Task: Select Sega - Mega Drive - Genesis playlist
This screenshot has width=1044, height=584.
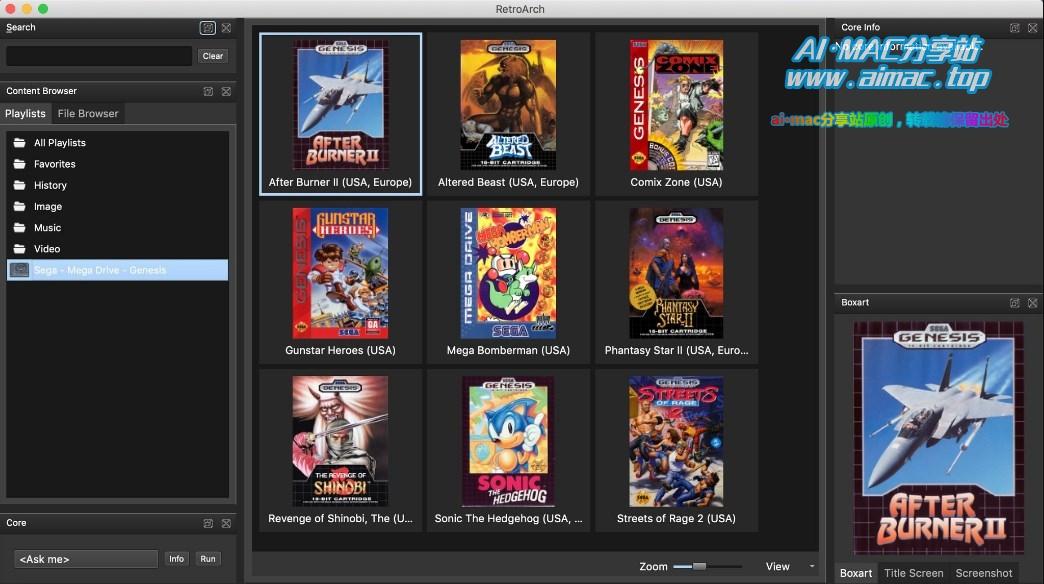Action: point(117,270)
